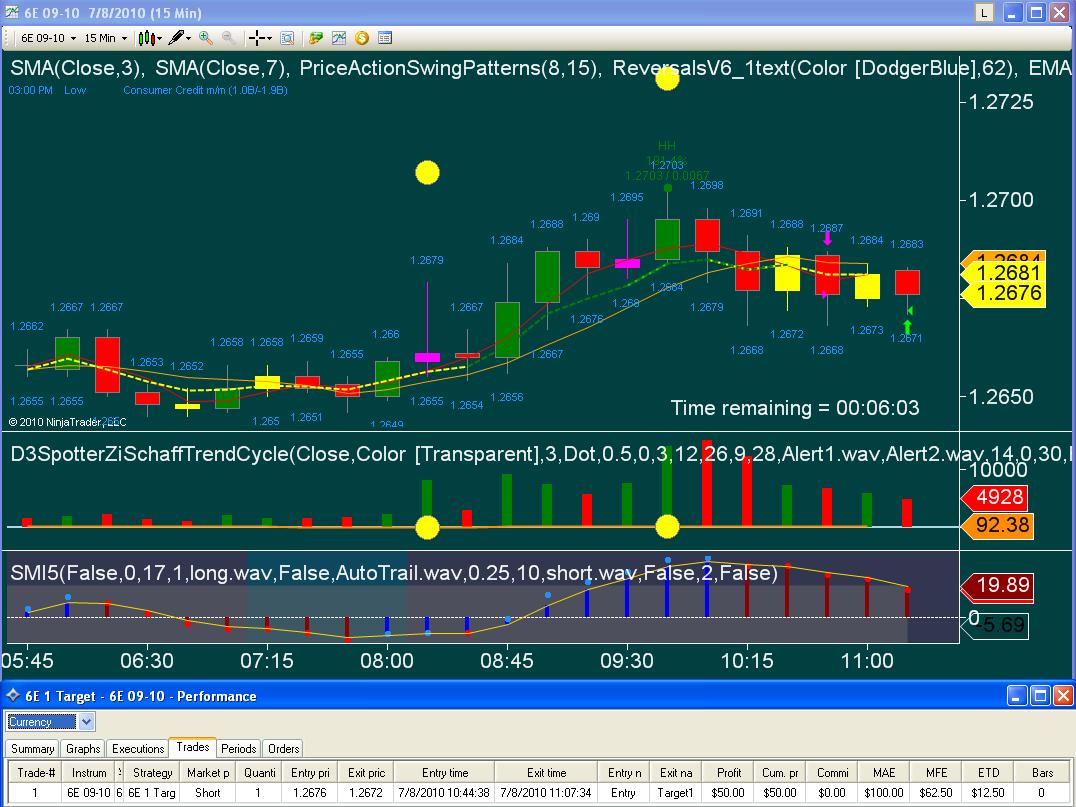1076x807 pixels.
Task: Sort by Bars column header
Action: click(1042, 773)
